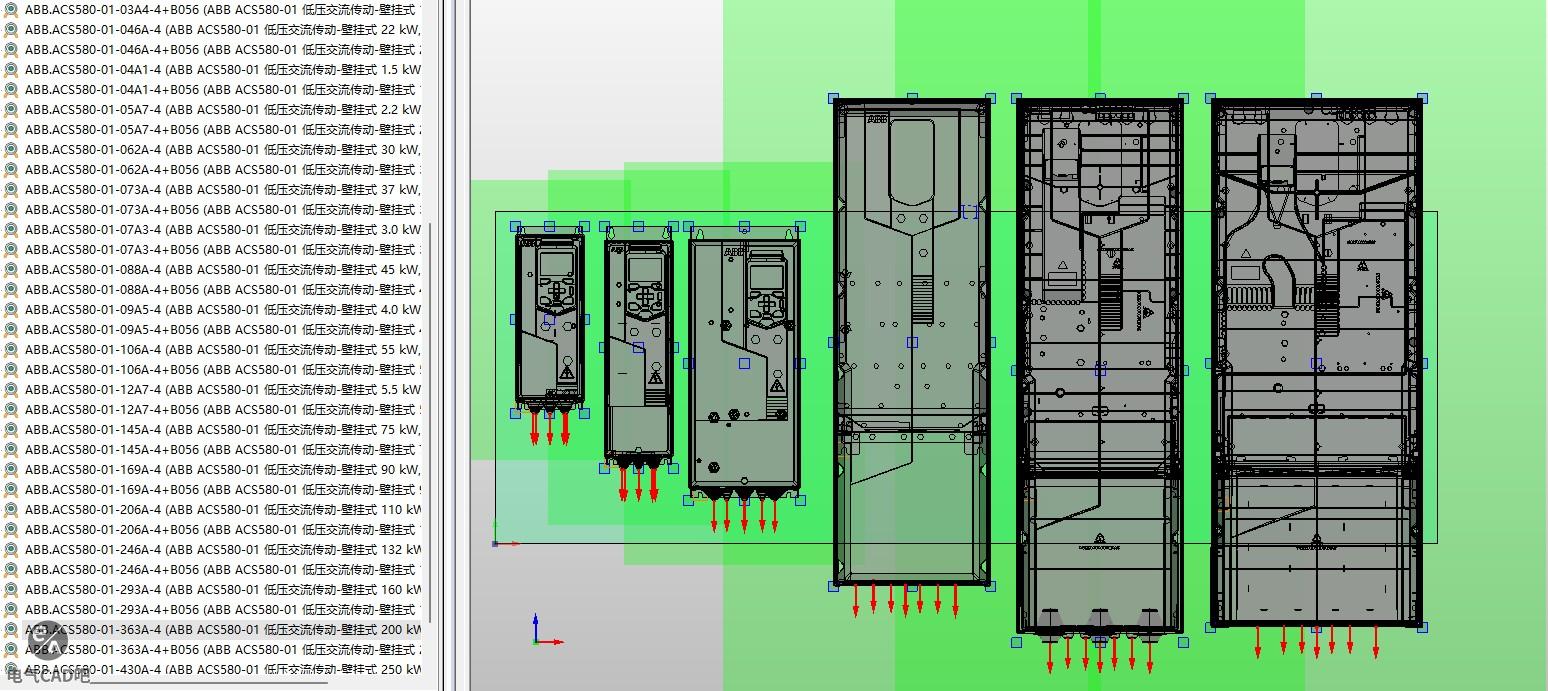Click the part icon for ACS580-01-062A-4 30 kW

pos(11,150)
